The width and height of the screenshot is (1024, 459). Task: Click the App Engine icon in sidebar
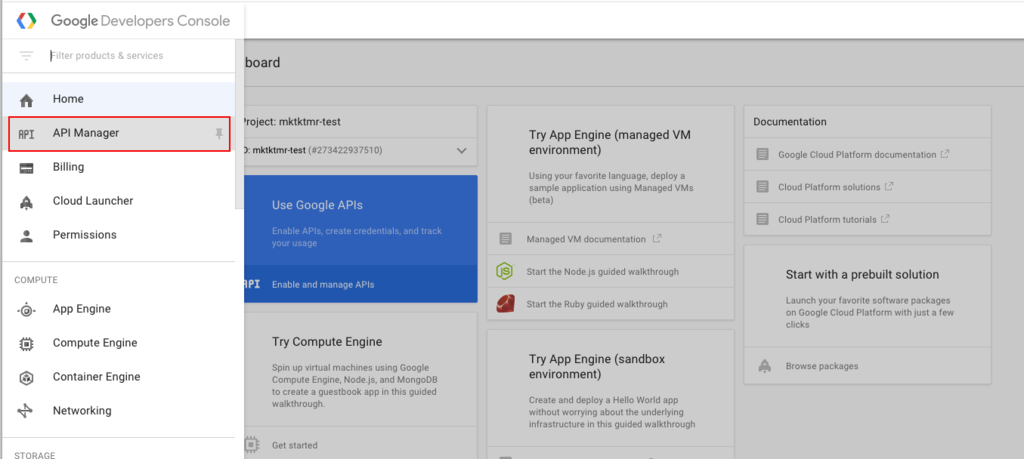click(26, 309)
